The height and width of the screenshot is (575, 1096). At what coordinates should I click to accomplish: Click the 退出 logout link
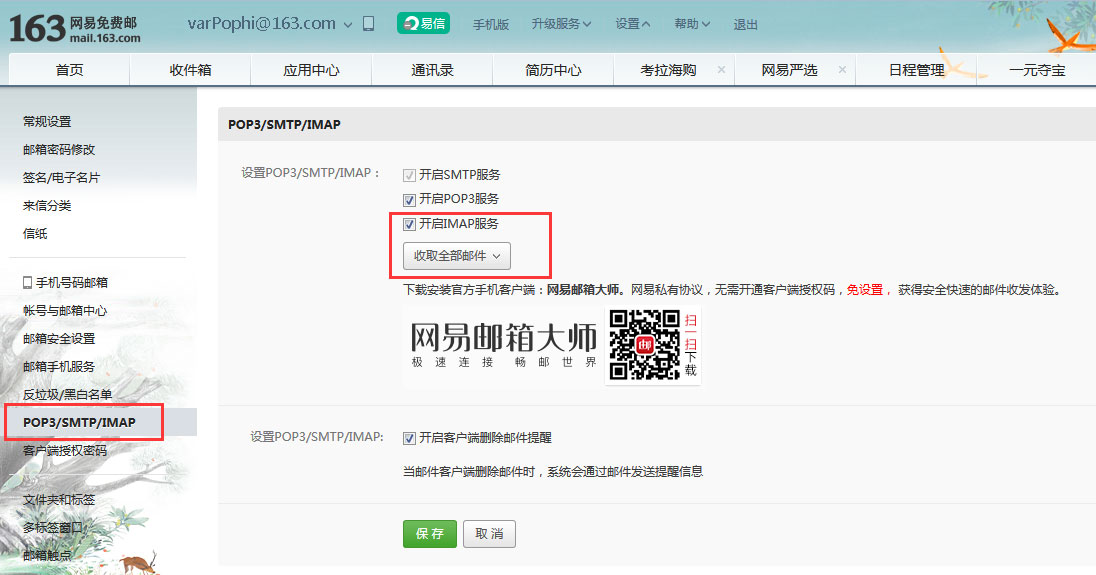coord(745,24)
